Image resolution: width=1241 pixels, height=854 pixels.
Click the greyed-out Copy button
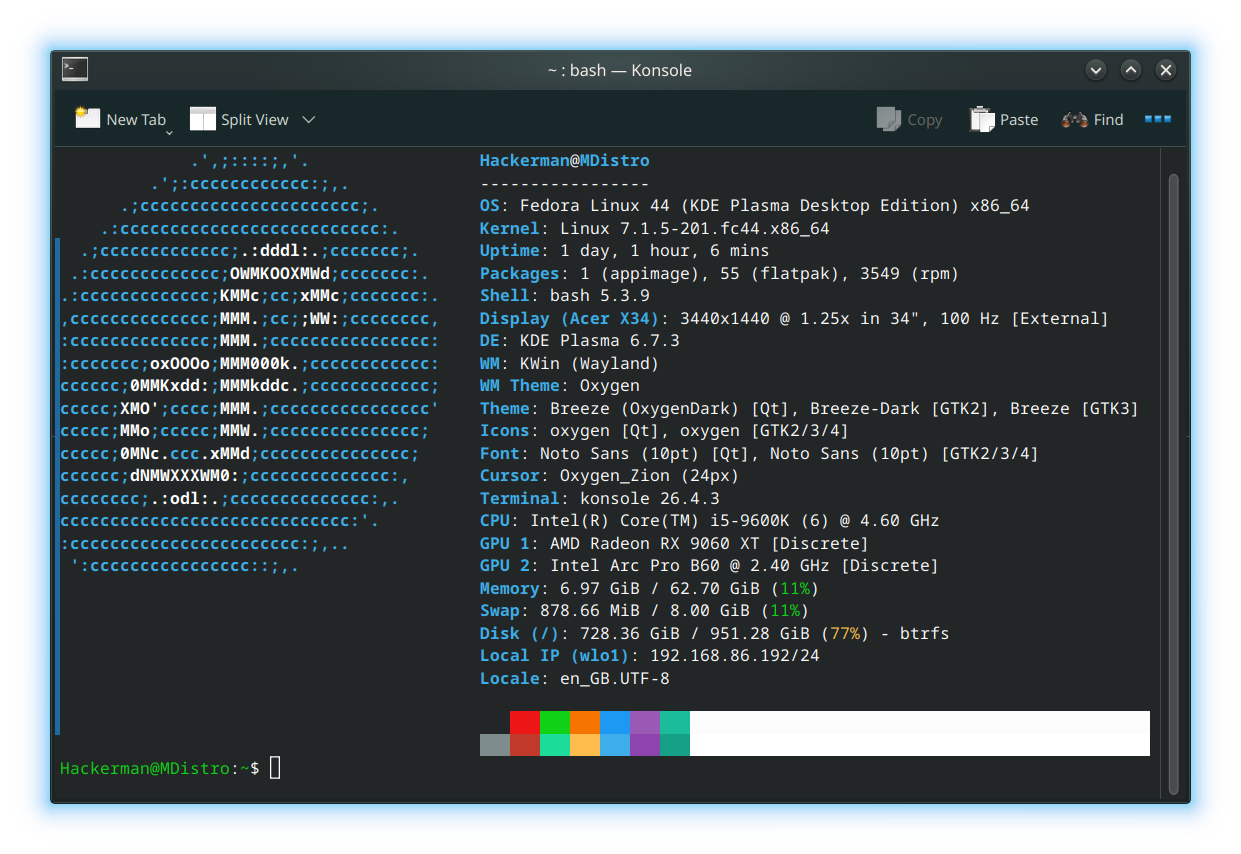pos(910,119)
